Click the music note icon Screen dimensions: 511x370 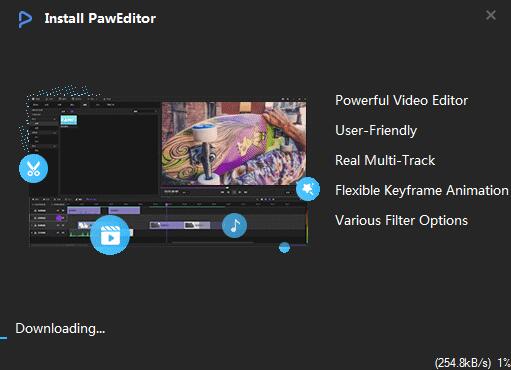[235, 225]
